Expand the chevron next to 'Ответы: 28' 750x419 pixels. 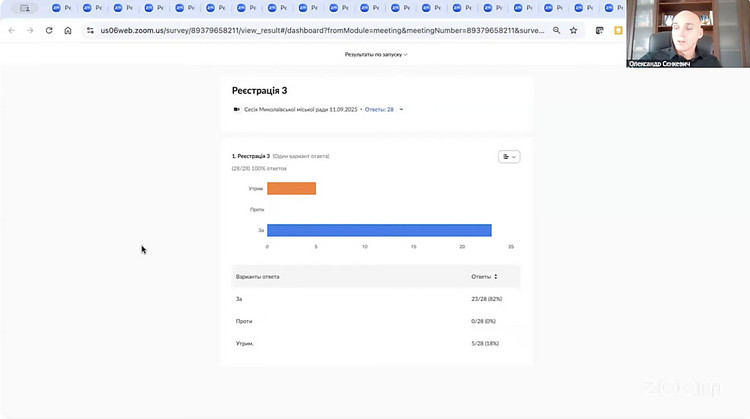click(x=401, y=109)
